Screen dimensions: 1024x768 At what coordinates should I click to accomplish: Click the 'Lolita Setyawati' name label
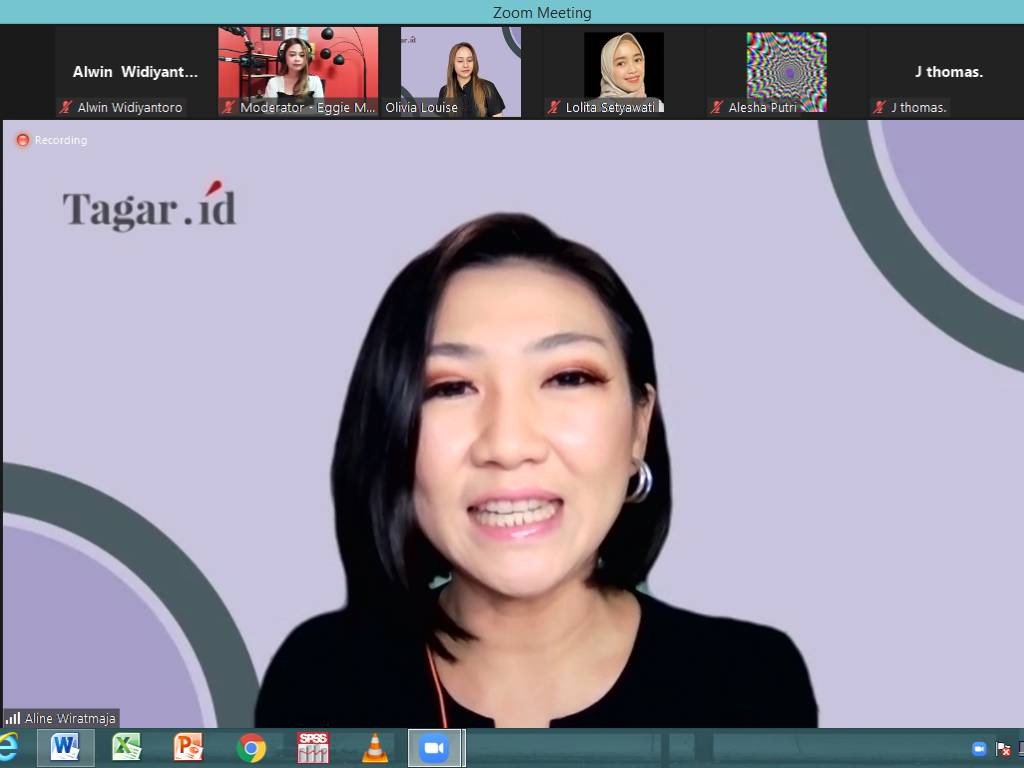pos(610,107)
